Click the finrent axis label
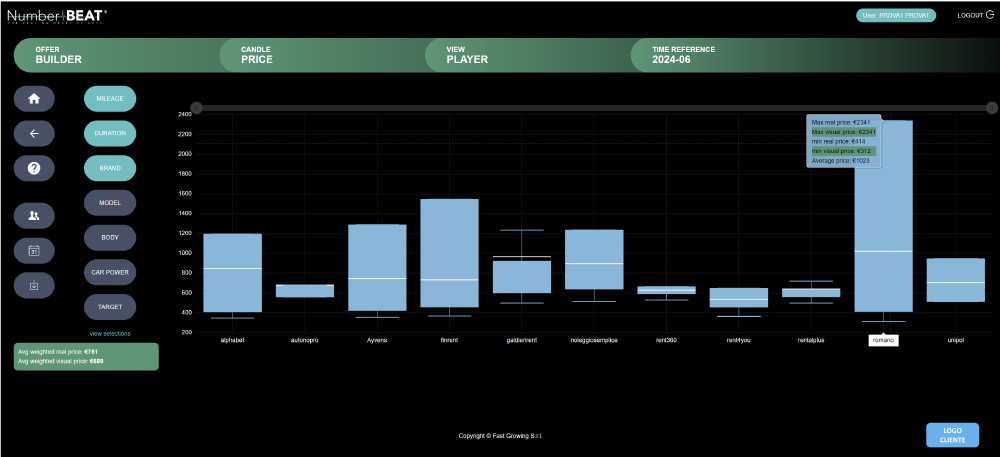The width and height of the screenshot is (1000, 457). tap(450, 340)
